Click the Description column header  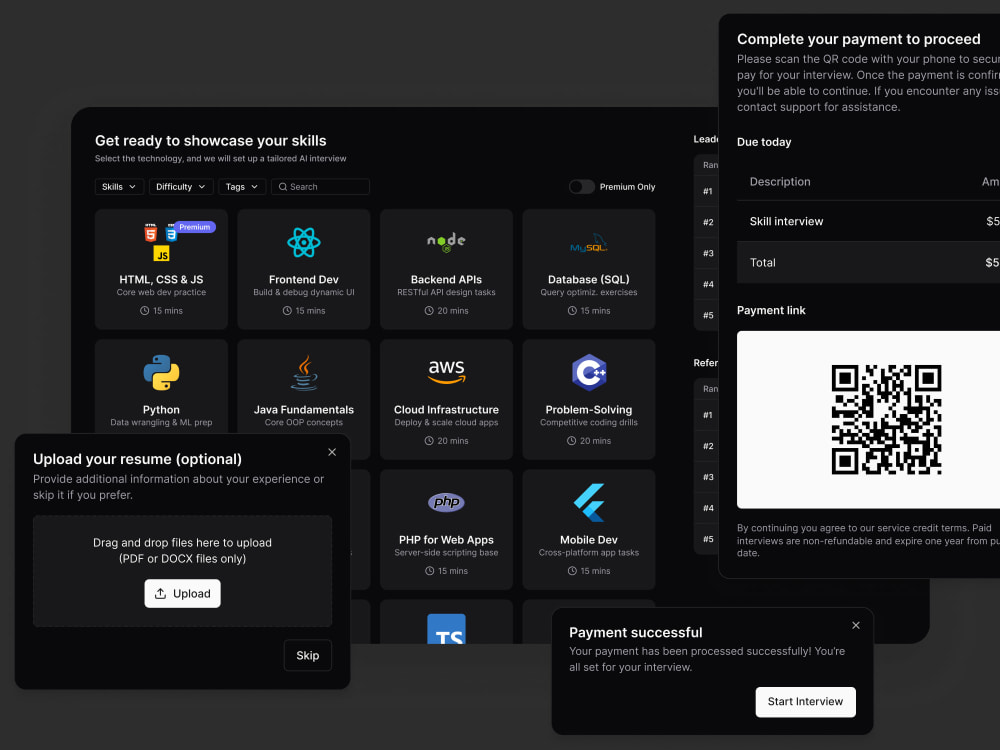coord(780,182)
